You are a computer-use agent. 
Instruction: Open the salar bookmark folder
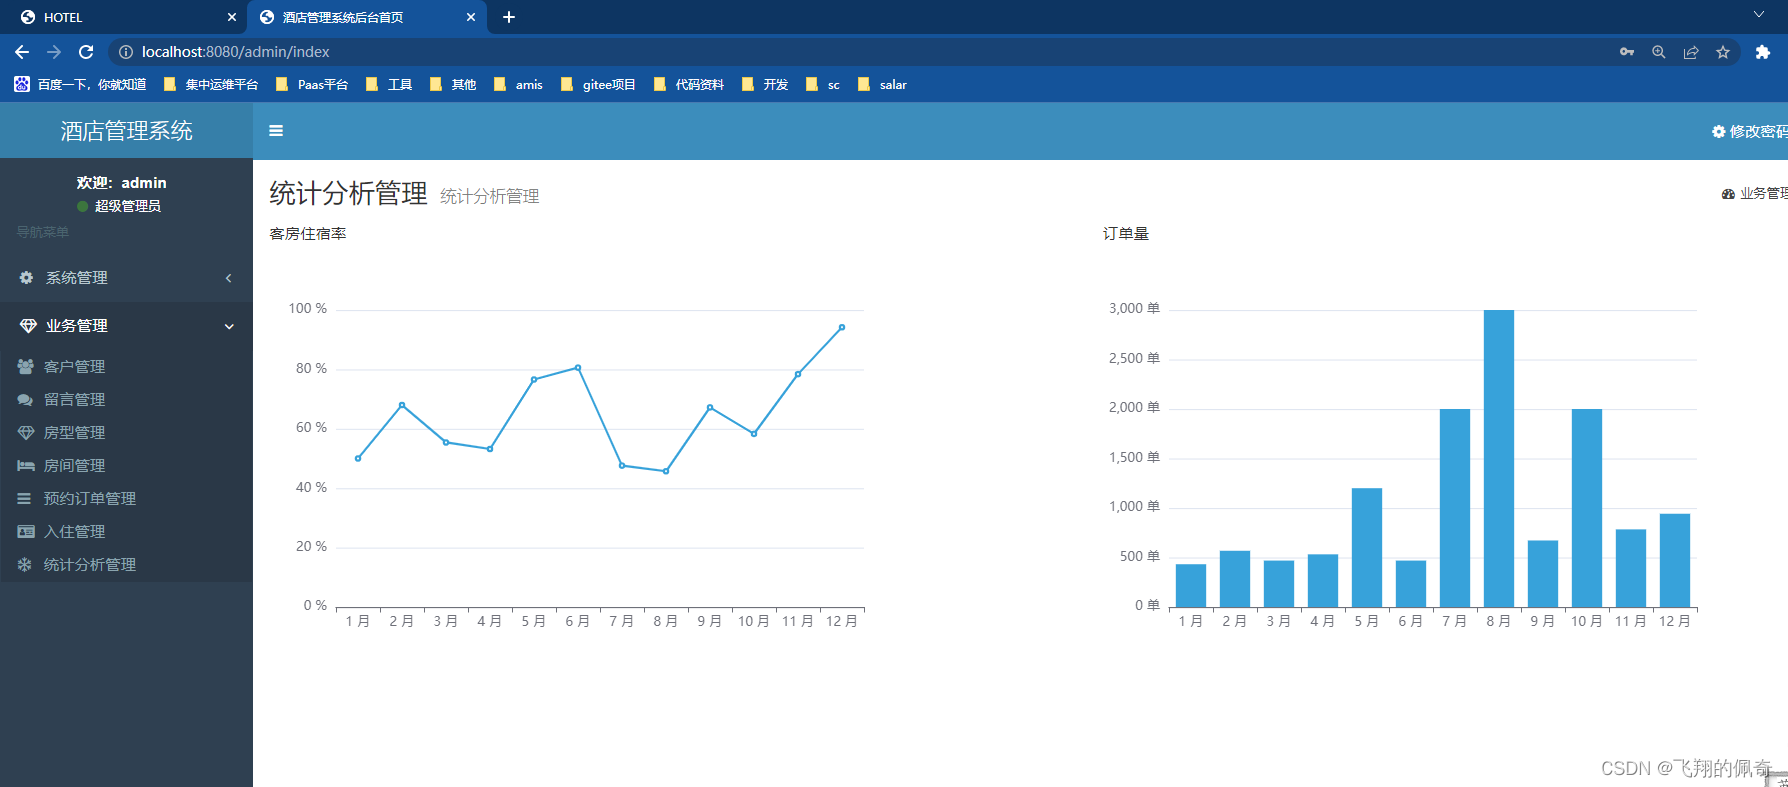(882, 85)
